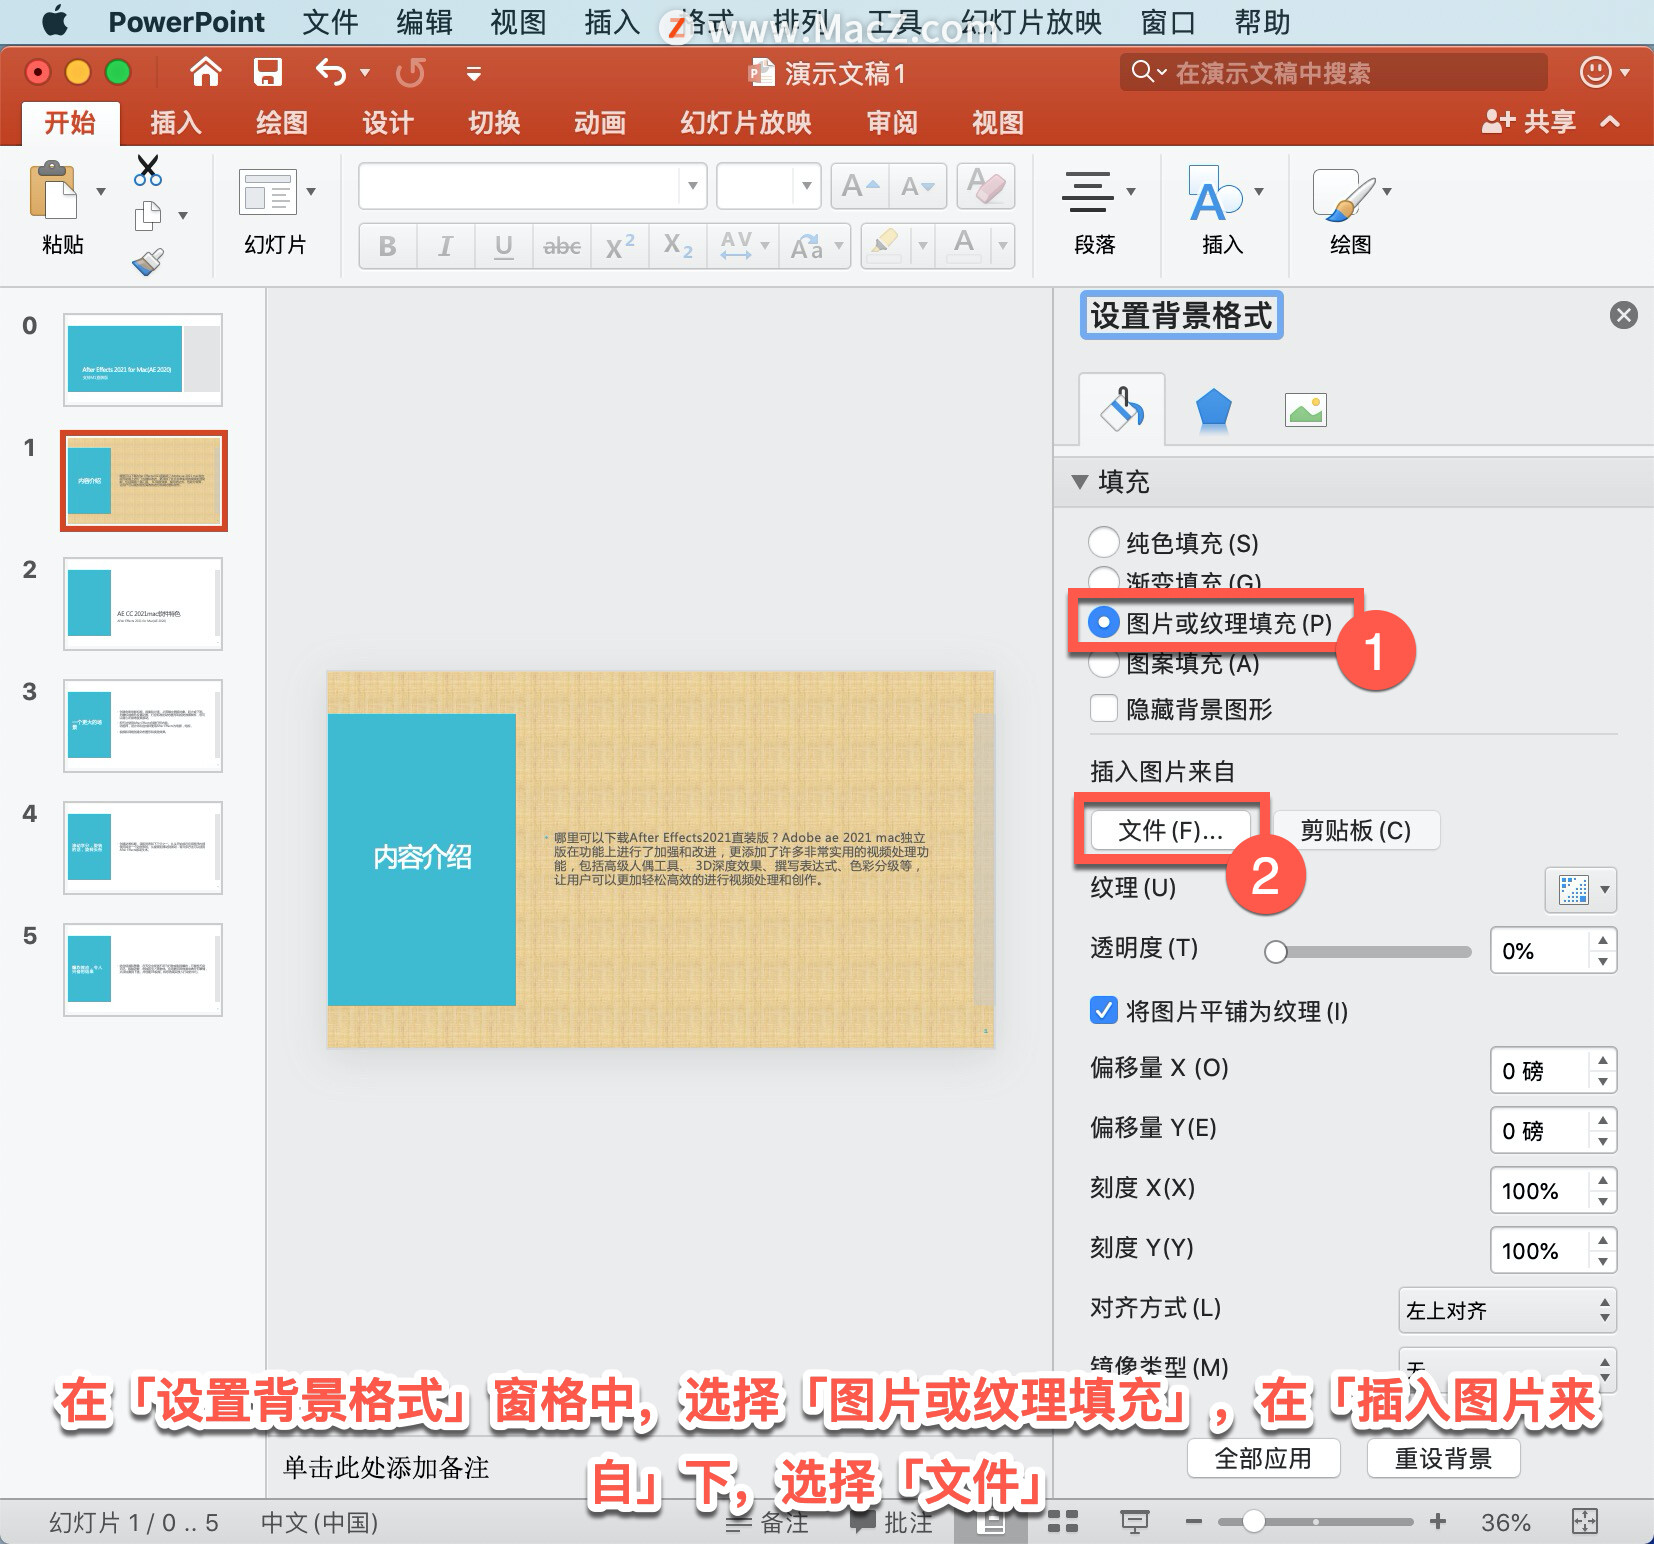
Task: Click the 剪贴板 (C) button
Action: (x=1355, y=830)
